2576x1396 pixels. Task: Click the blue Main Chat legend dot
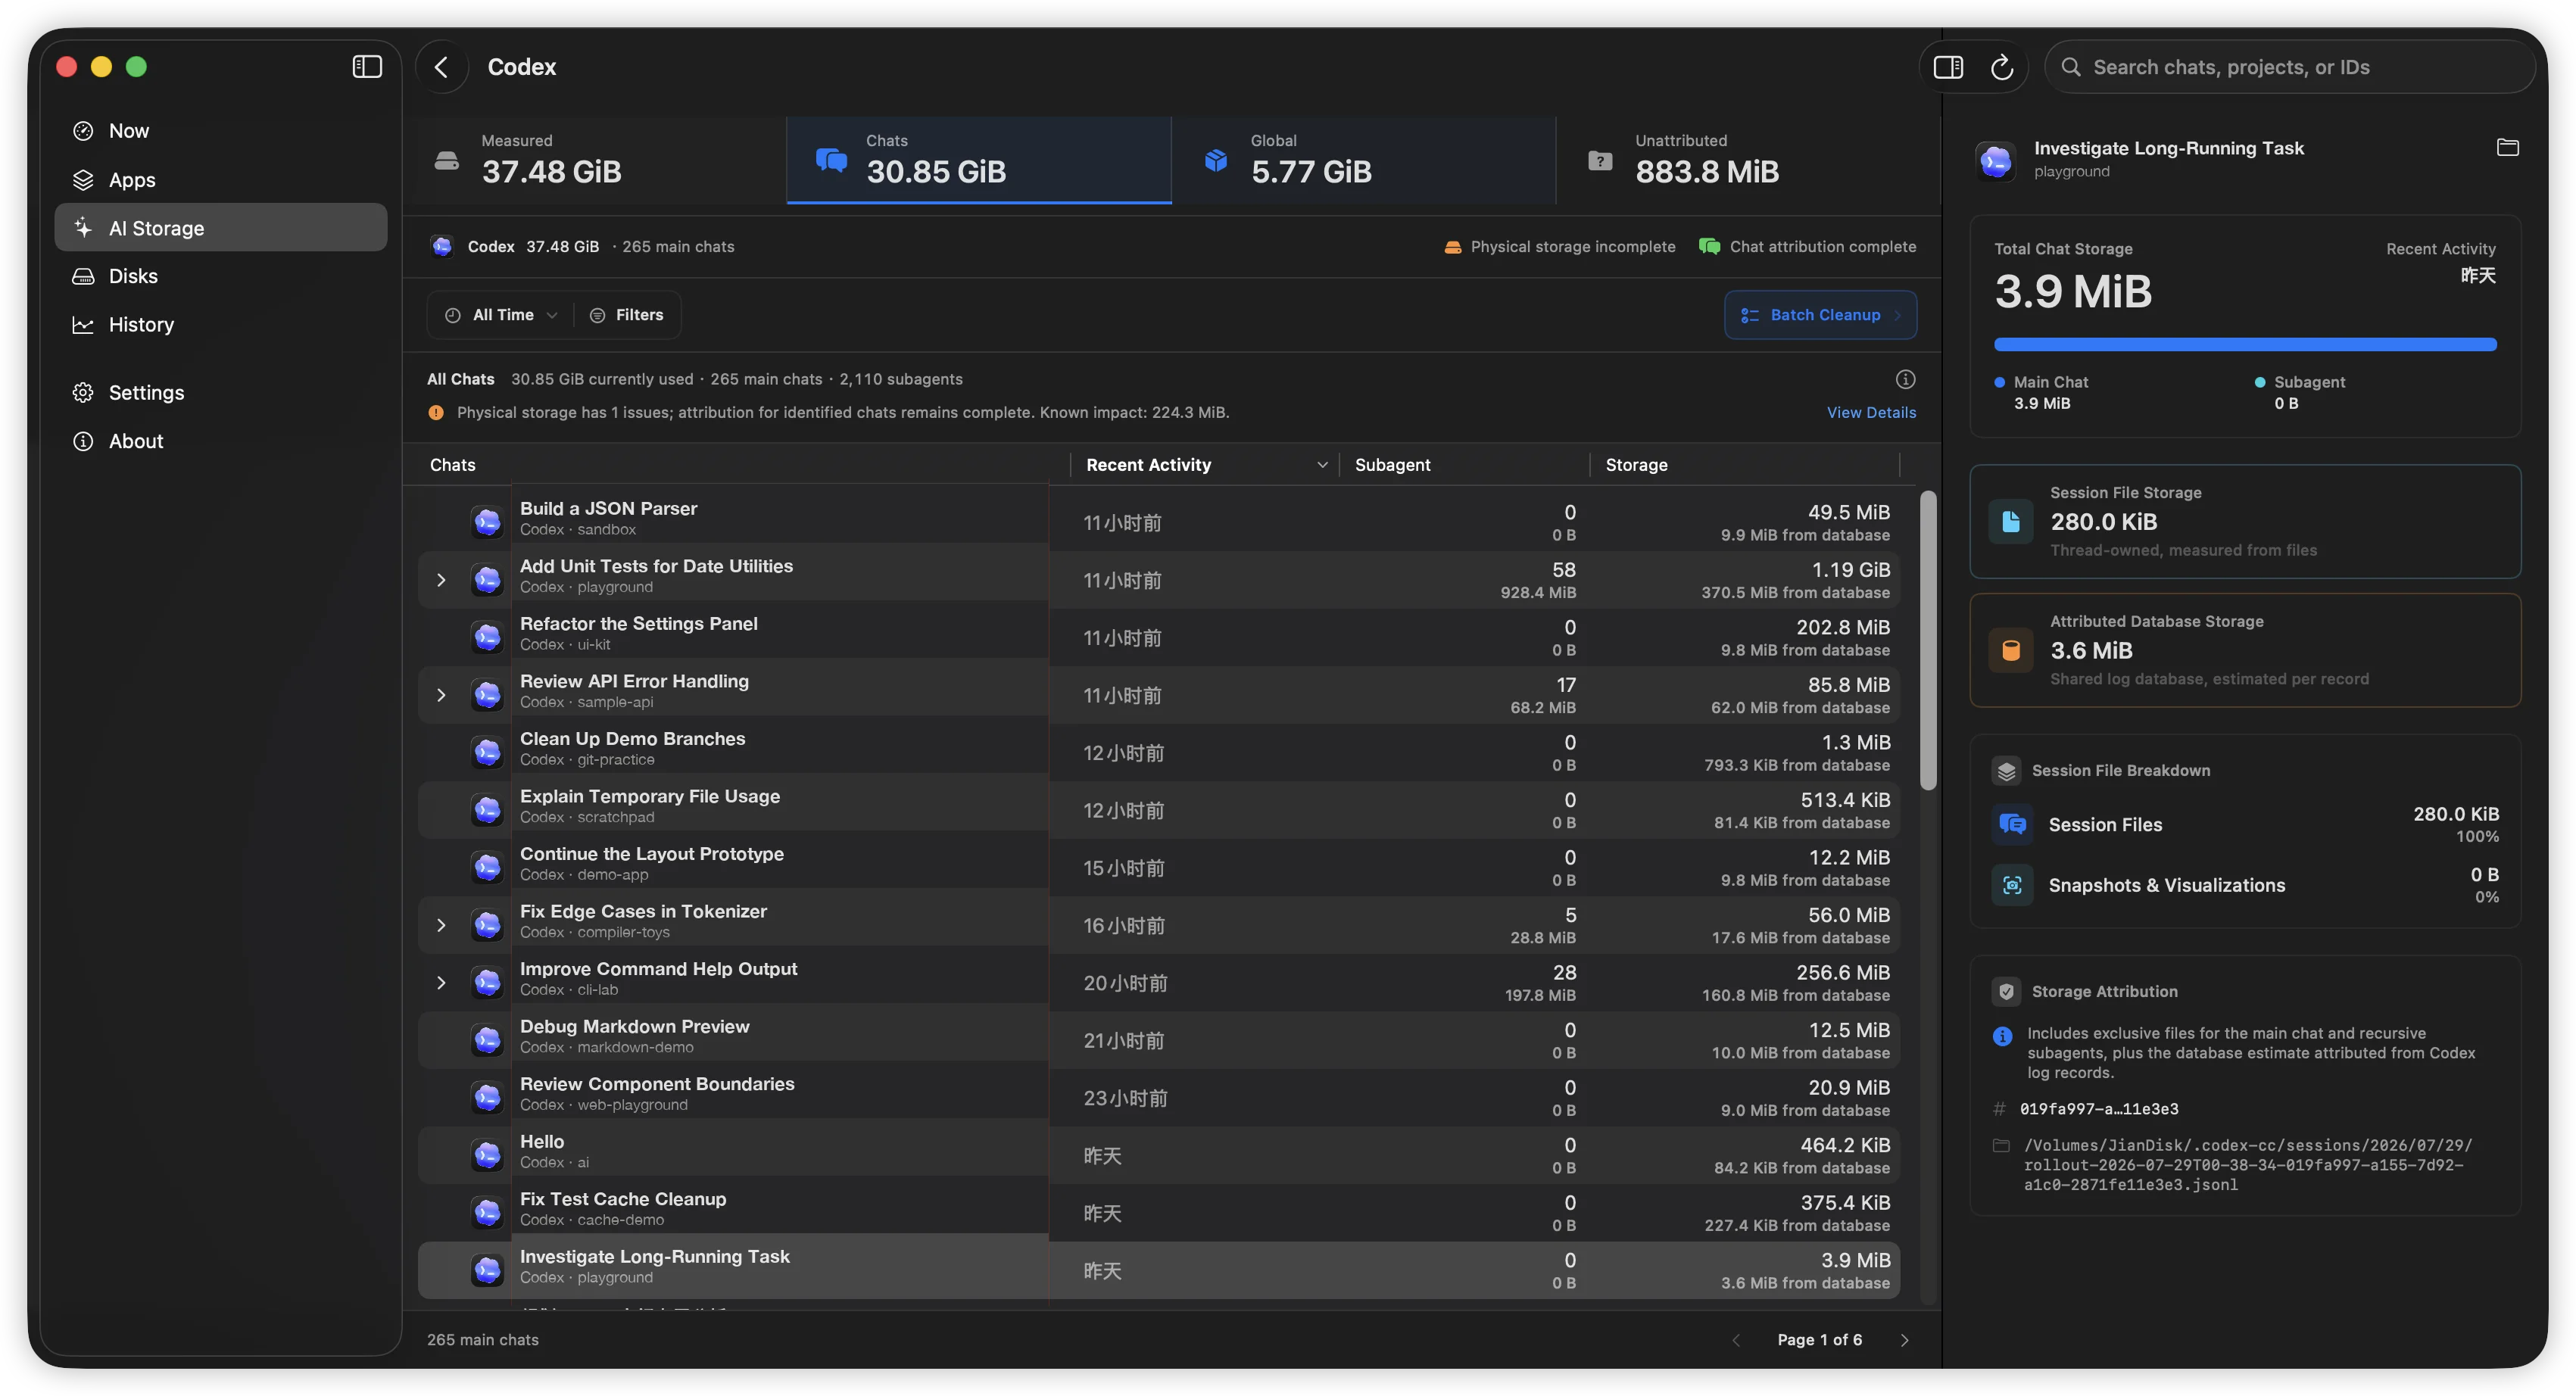pyautogui.click(x=1999, y=382)
